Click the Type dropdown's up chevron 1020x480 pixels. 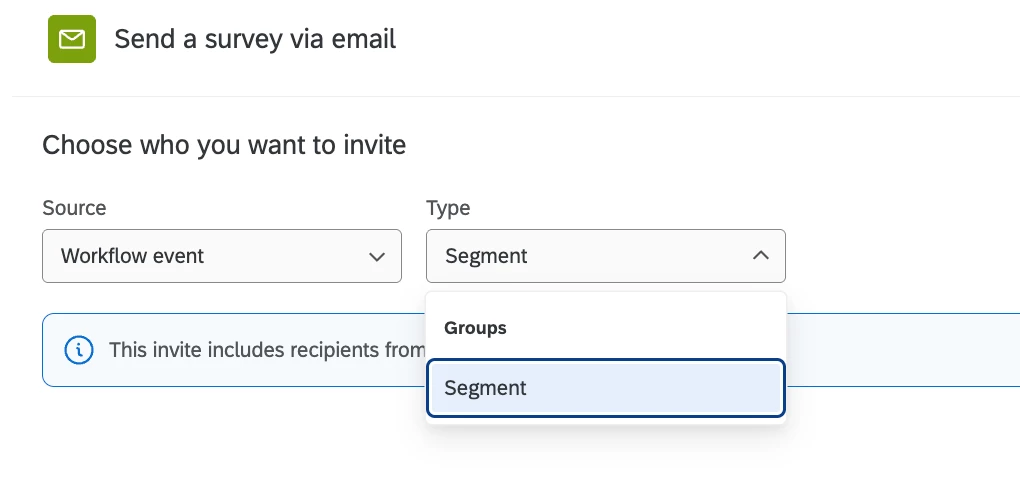761,256
